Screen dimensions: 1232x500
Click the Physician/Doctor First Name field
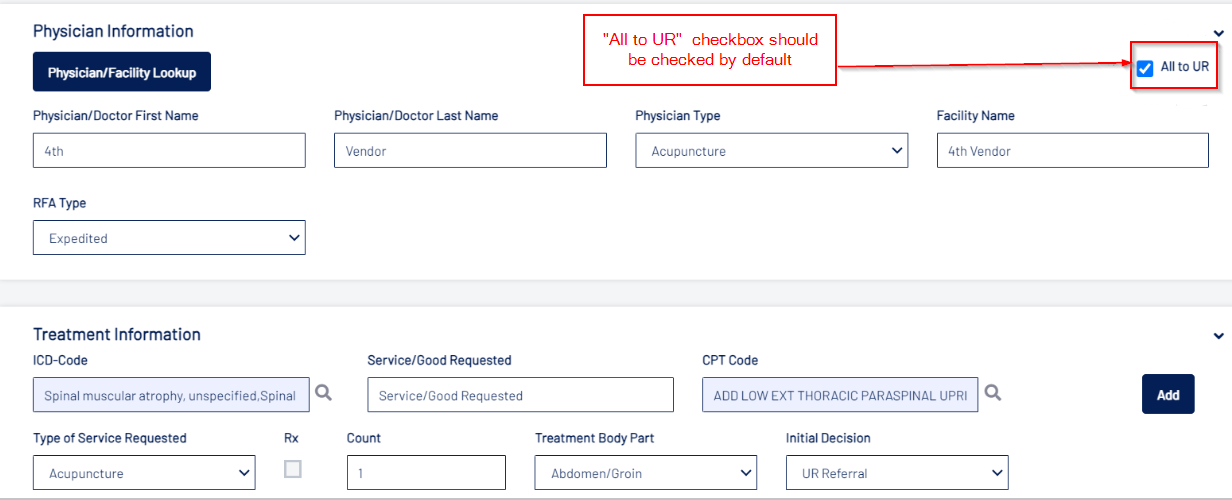[169, 151]
